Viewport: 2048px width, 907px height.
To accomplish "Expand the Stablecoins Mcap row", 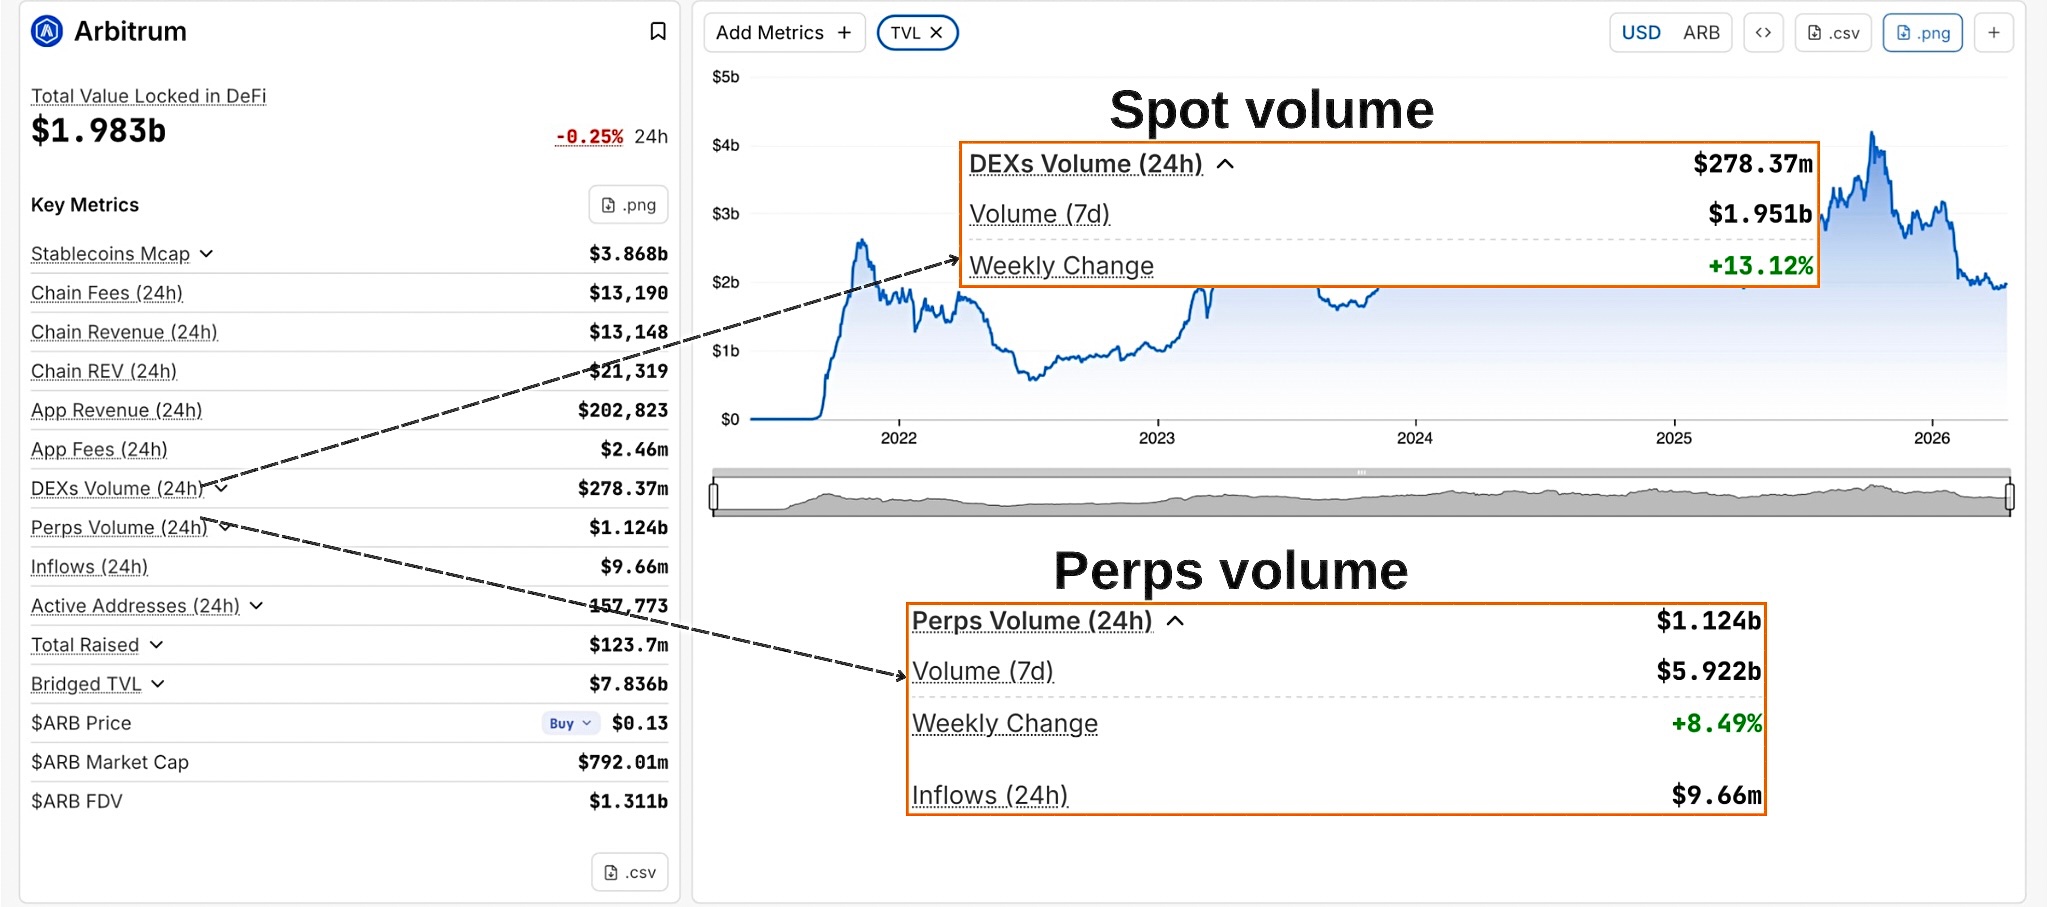I will 206,254.
